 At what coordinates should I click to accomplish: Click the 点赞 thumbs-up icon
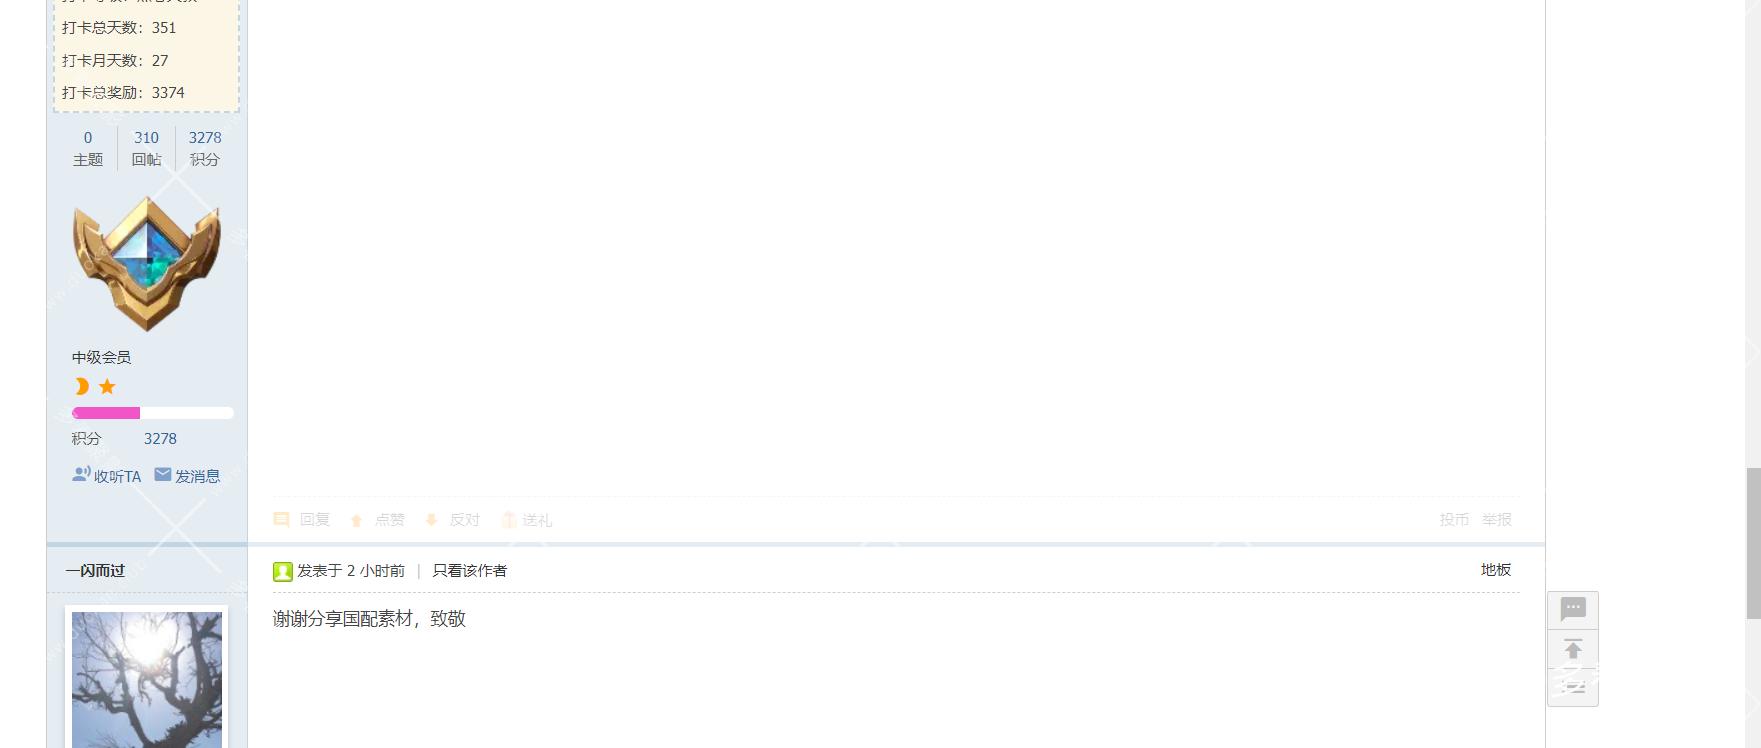coord(356,520)
